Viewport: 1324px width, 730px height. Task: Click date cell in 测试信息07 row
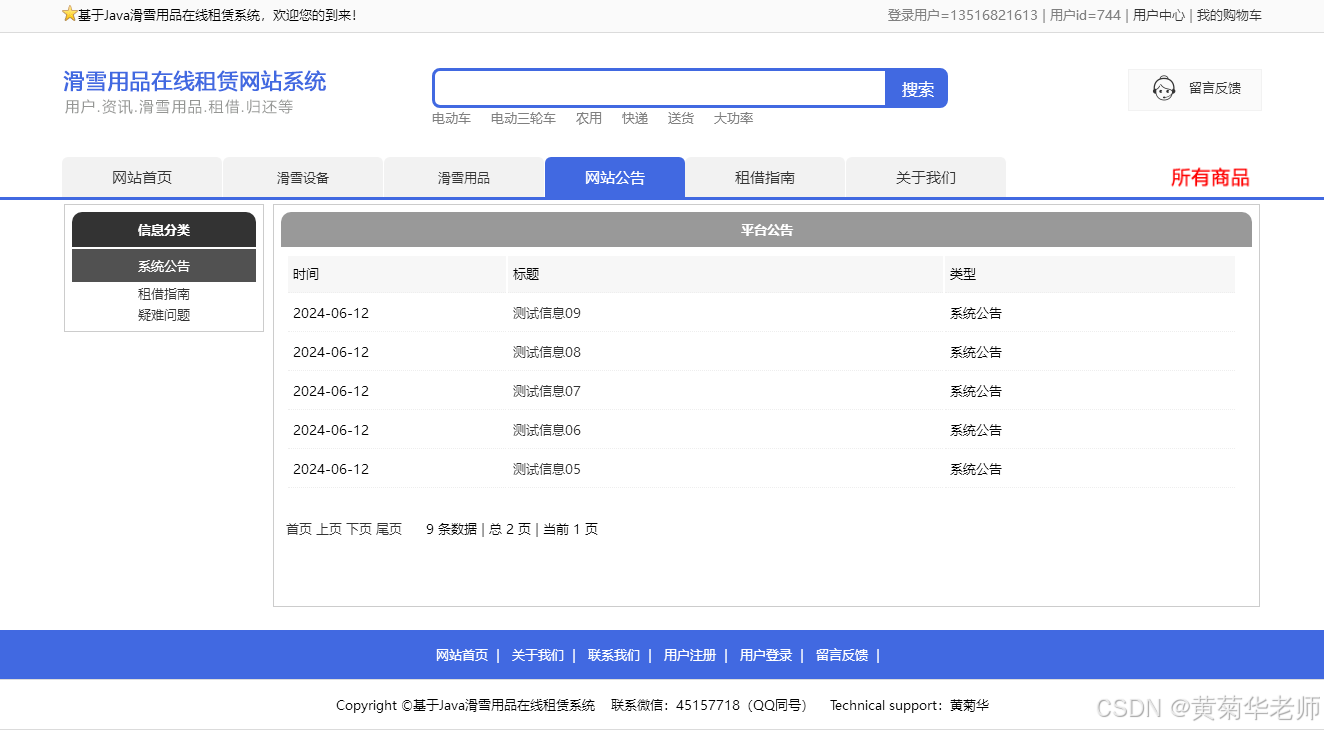pyautogui.click(x=331, y=391)
